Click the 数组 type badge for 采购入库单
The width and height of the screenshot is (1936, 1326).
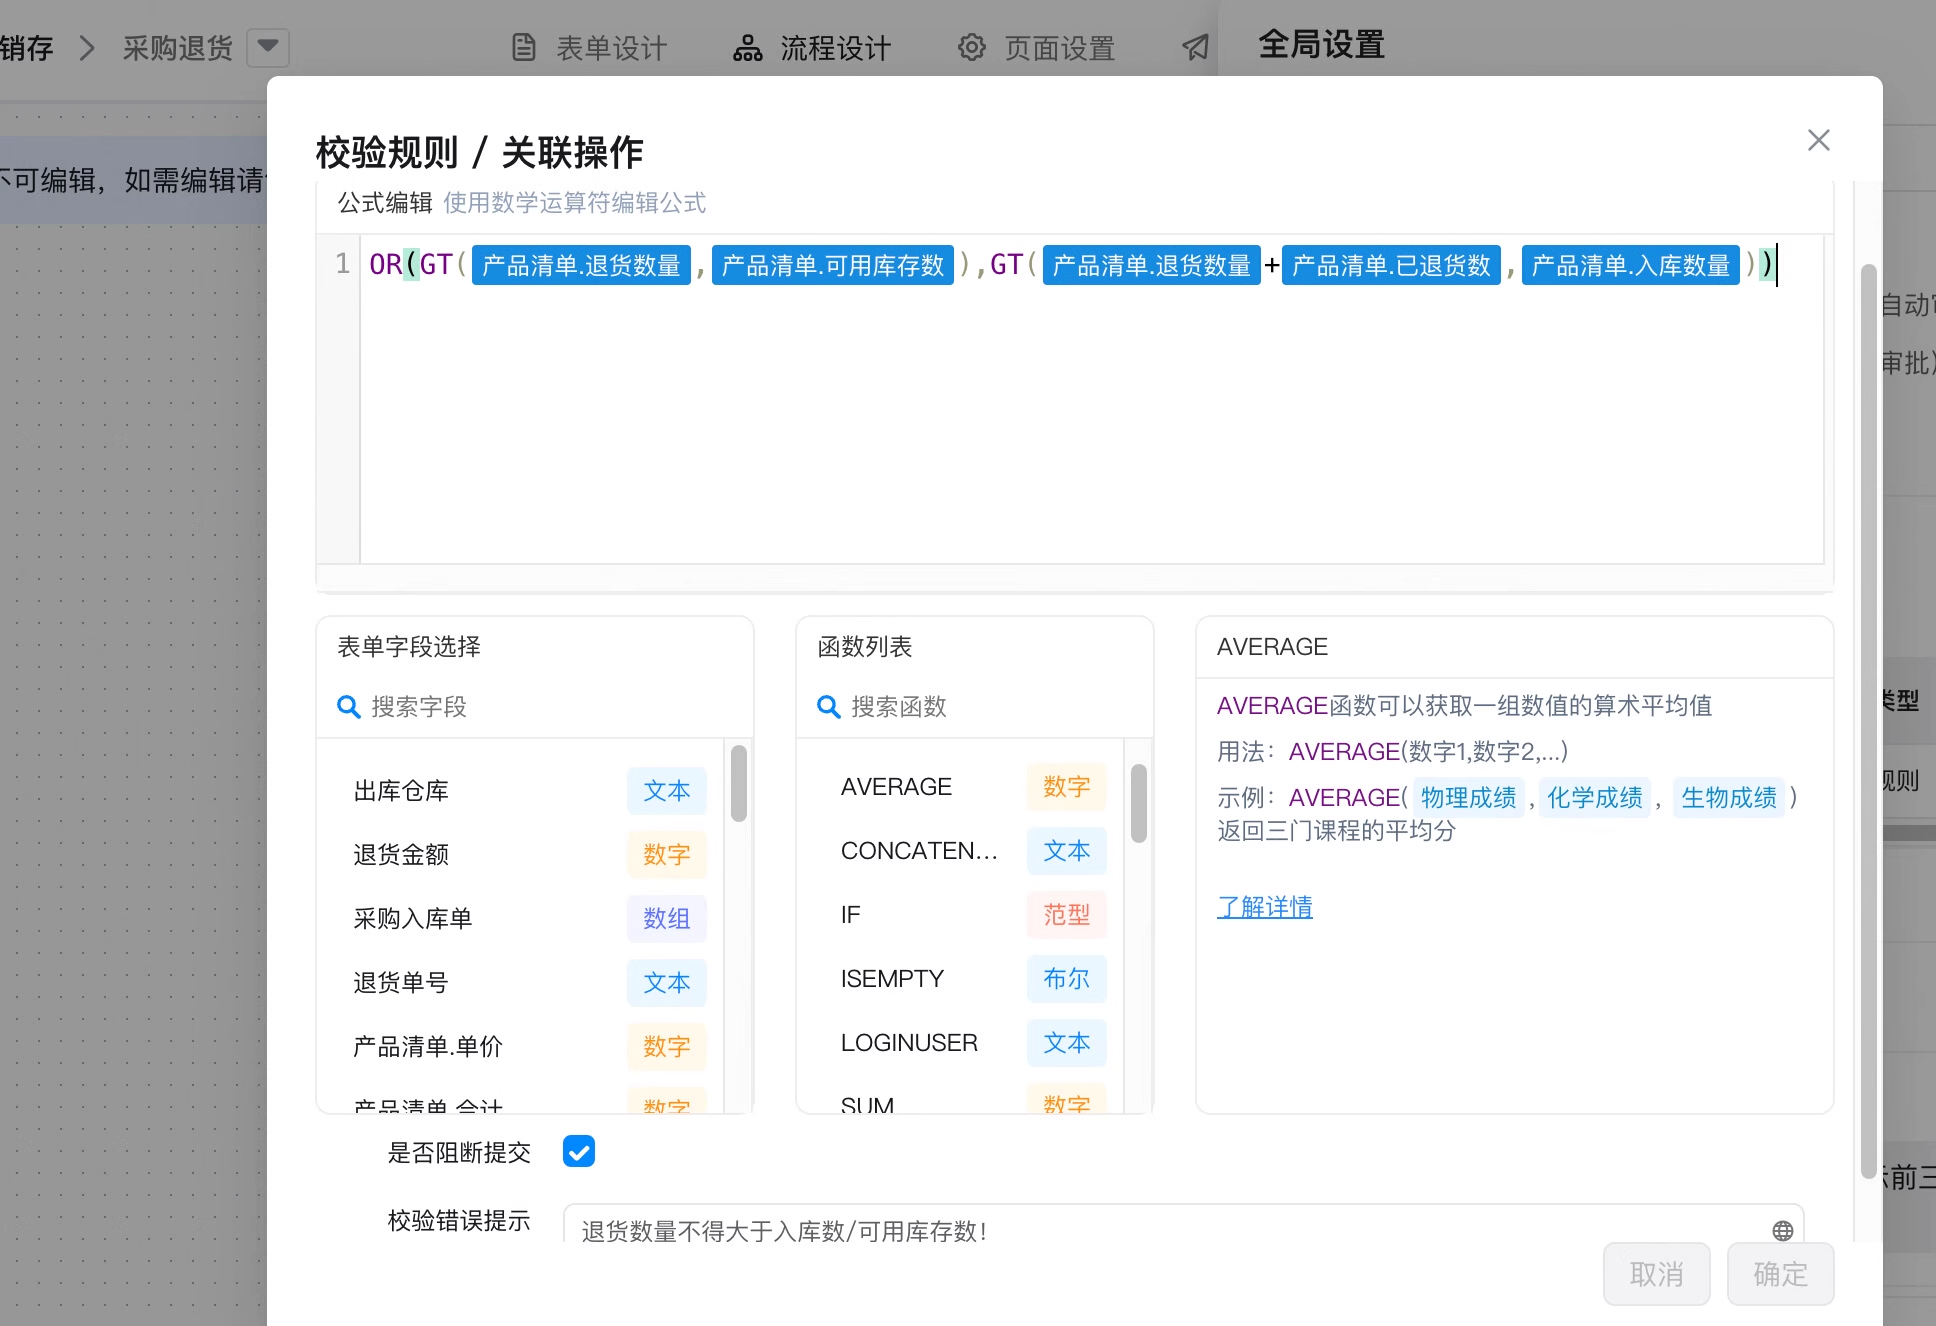667,919
